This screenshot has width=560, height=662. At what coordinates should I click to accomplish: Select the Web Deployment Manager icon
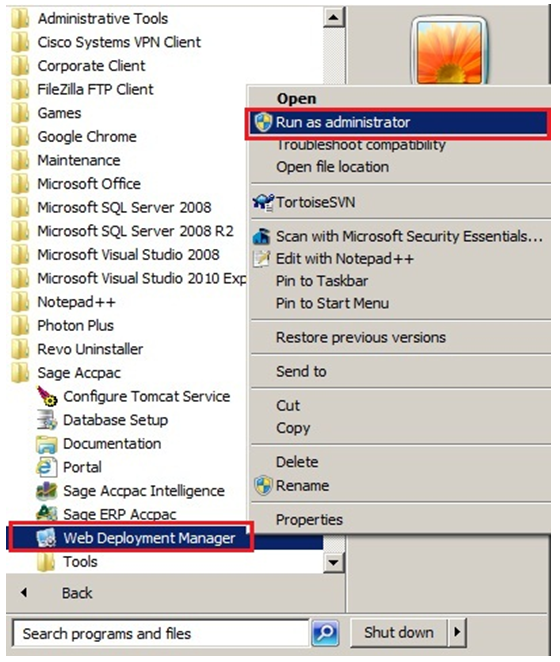(x=46, y=538)
